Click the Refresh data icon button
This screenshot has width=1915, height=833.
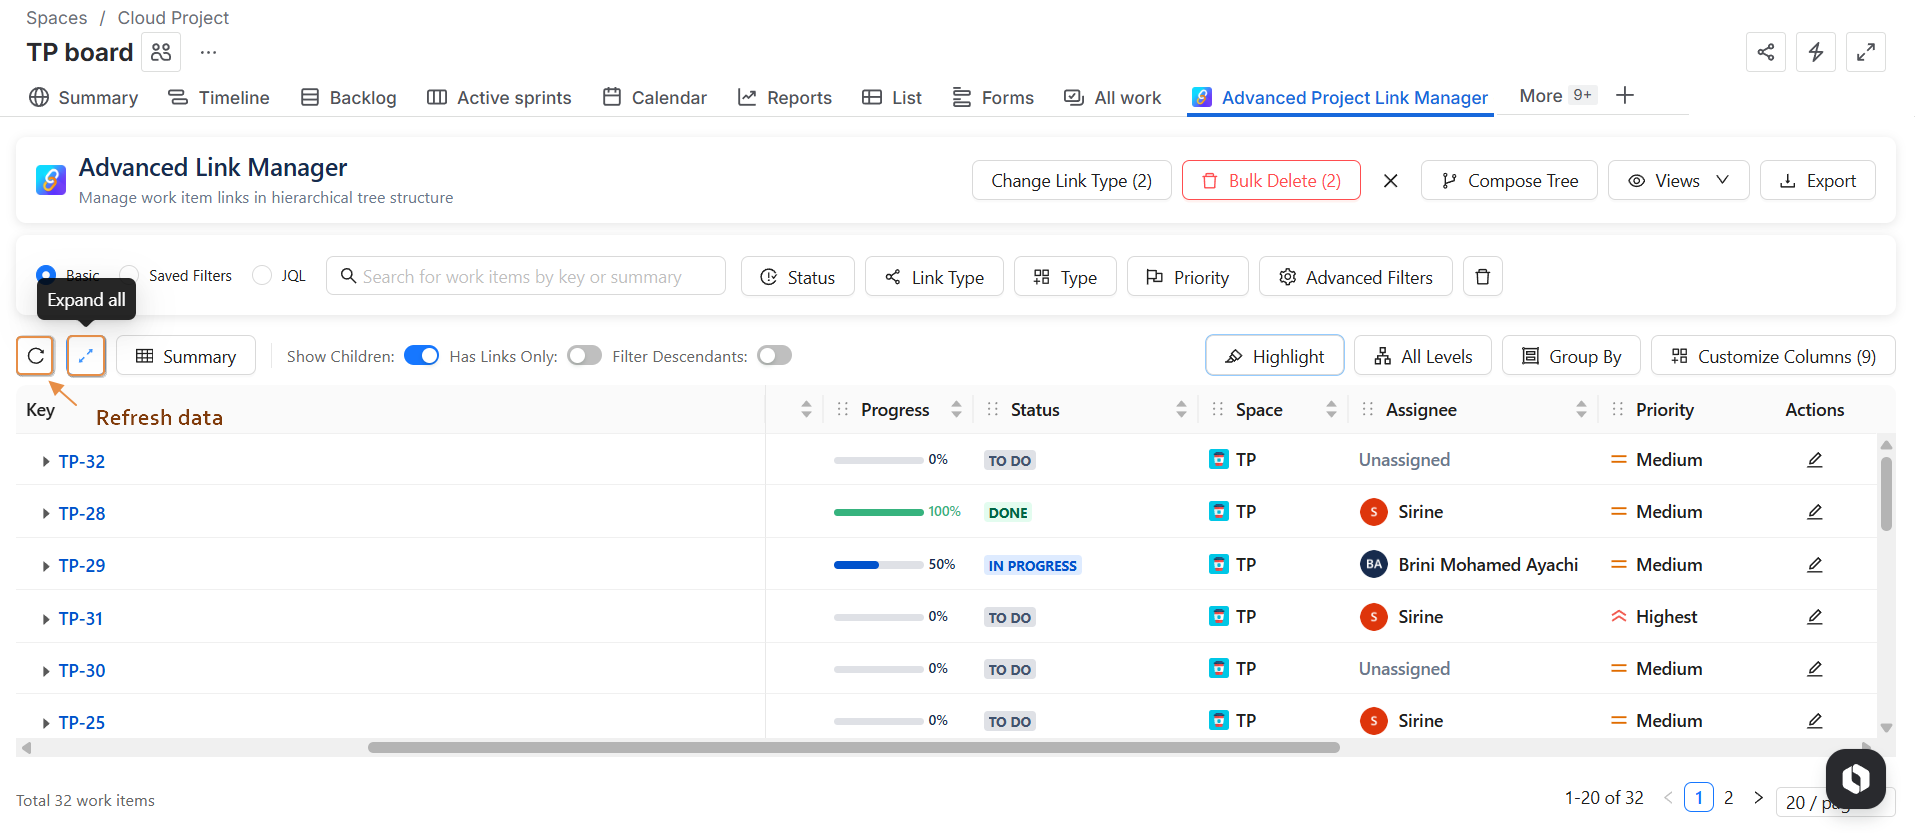[36, 356]
